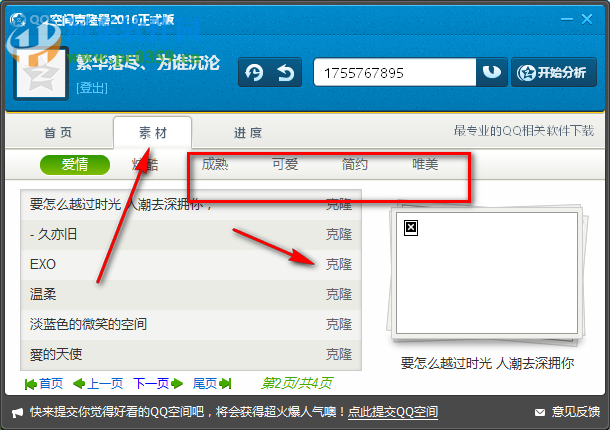Click 克隆 for the 淡蓝色的微笑的空间 row
The height and width of the screenshot is (430, 610).
(x=339, y=325)
